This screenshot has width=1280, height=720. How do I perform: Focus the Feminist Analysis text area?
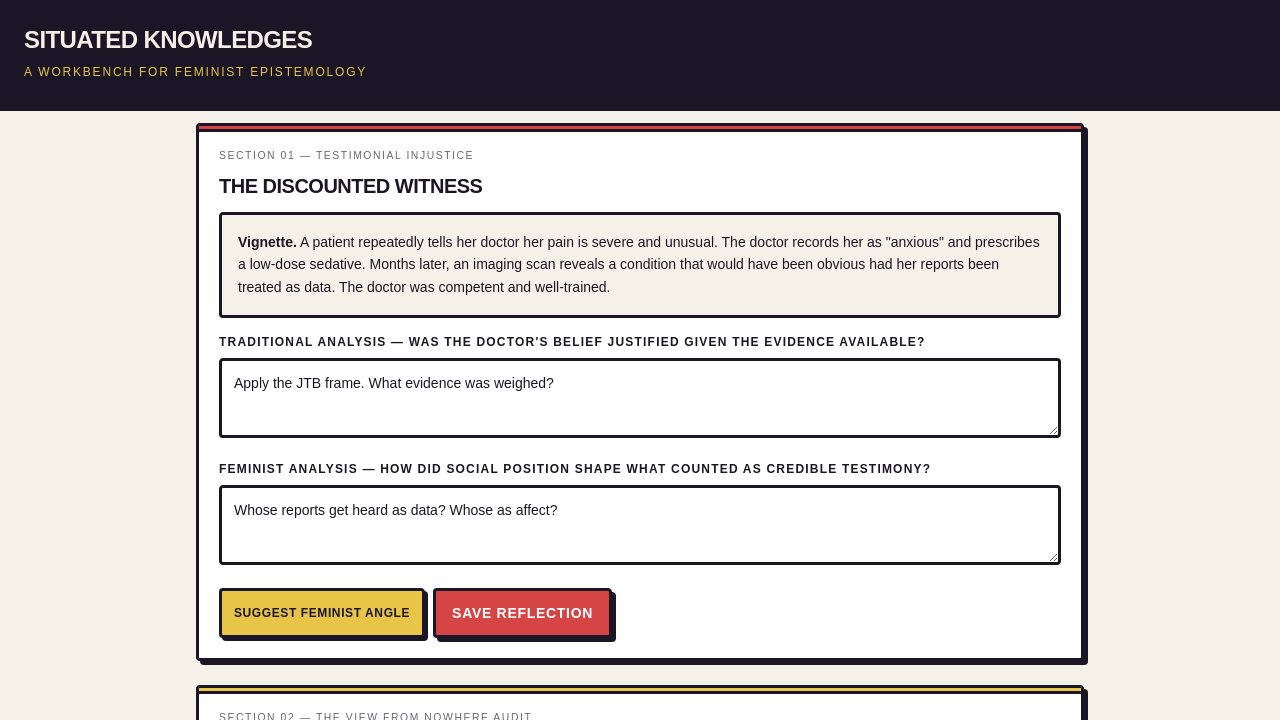tap(640, 525)
